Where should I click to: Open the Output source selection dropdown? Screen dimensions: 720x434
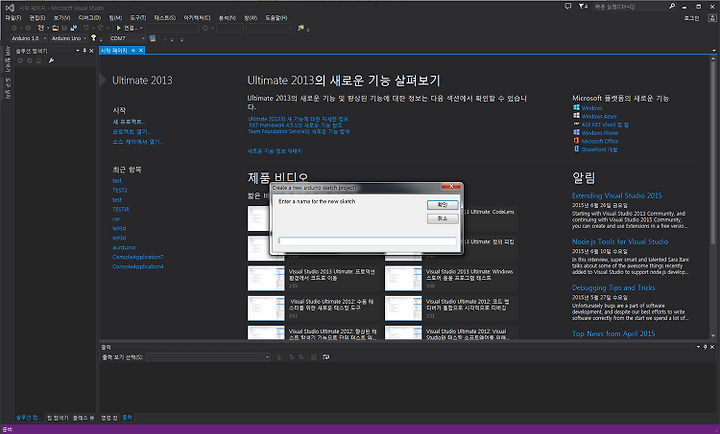click(x=208, y=357)
